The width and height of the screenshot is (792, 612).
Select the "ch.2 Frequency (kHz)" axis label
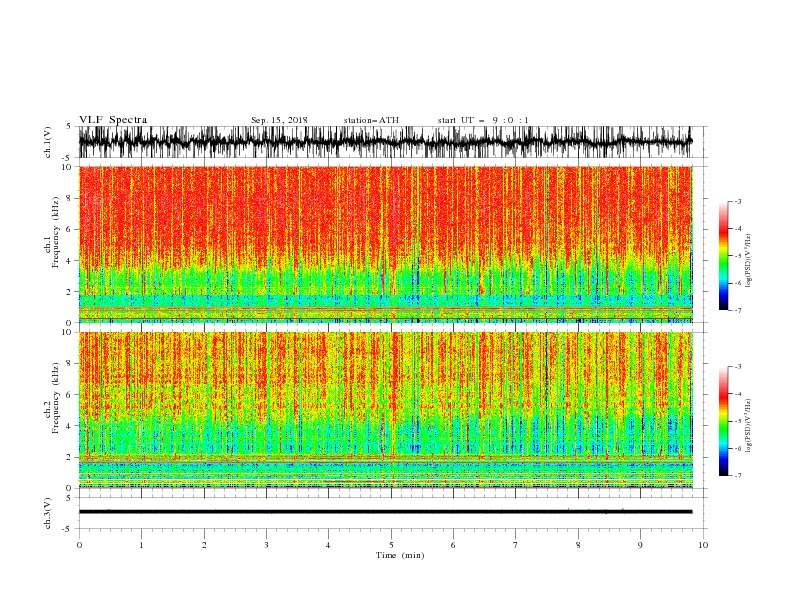[52, 398]
